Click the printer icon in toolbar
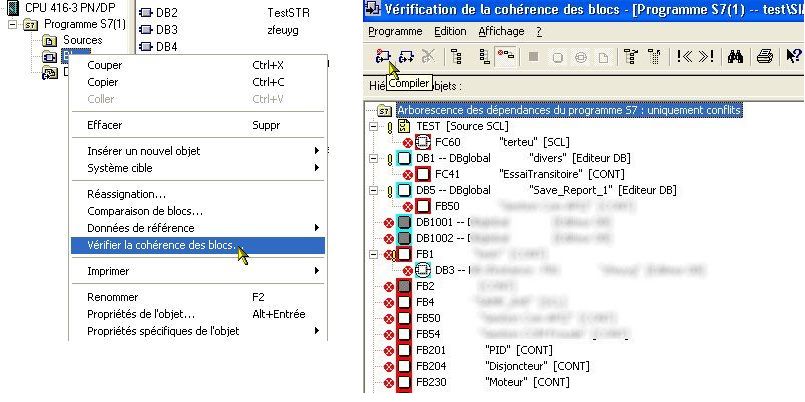Screen dimensions: 805x402 764,56
